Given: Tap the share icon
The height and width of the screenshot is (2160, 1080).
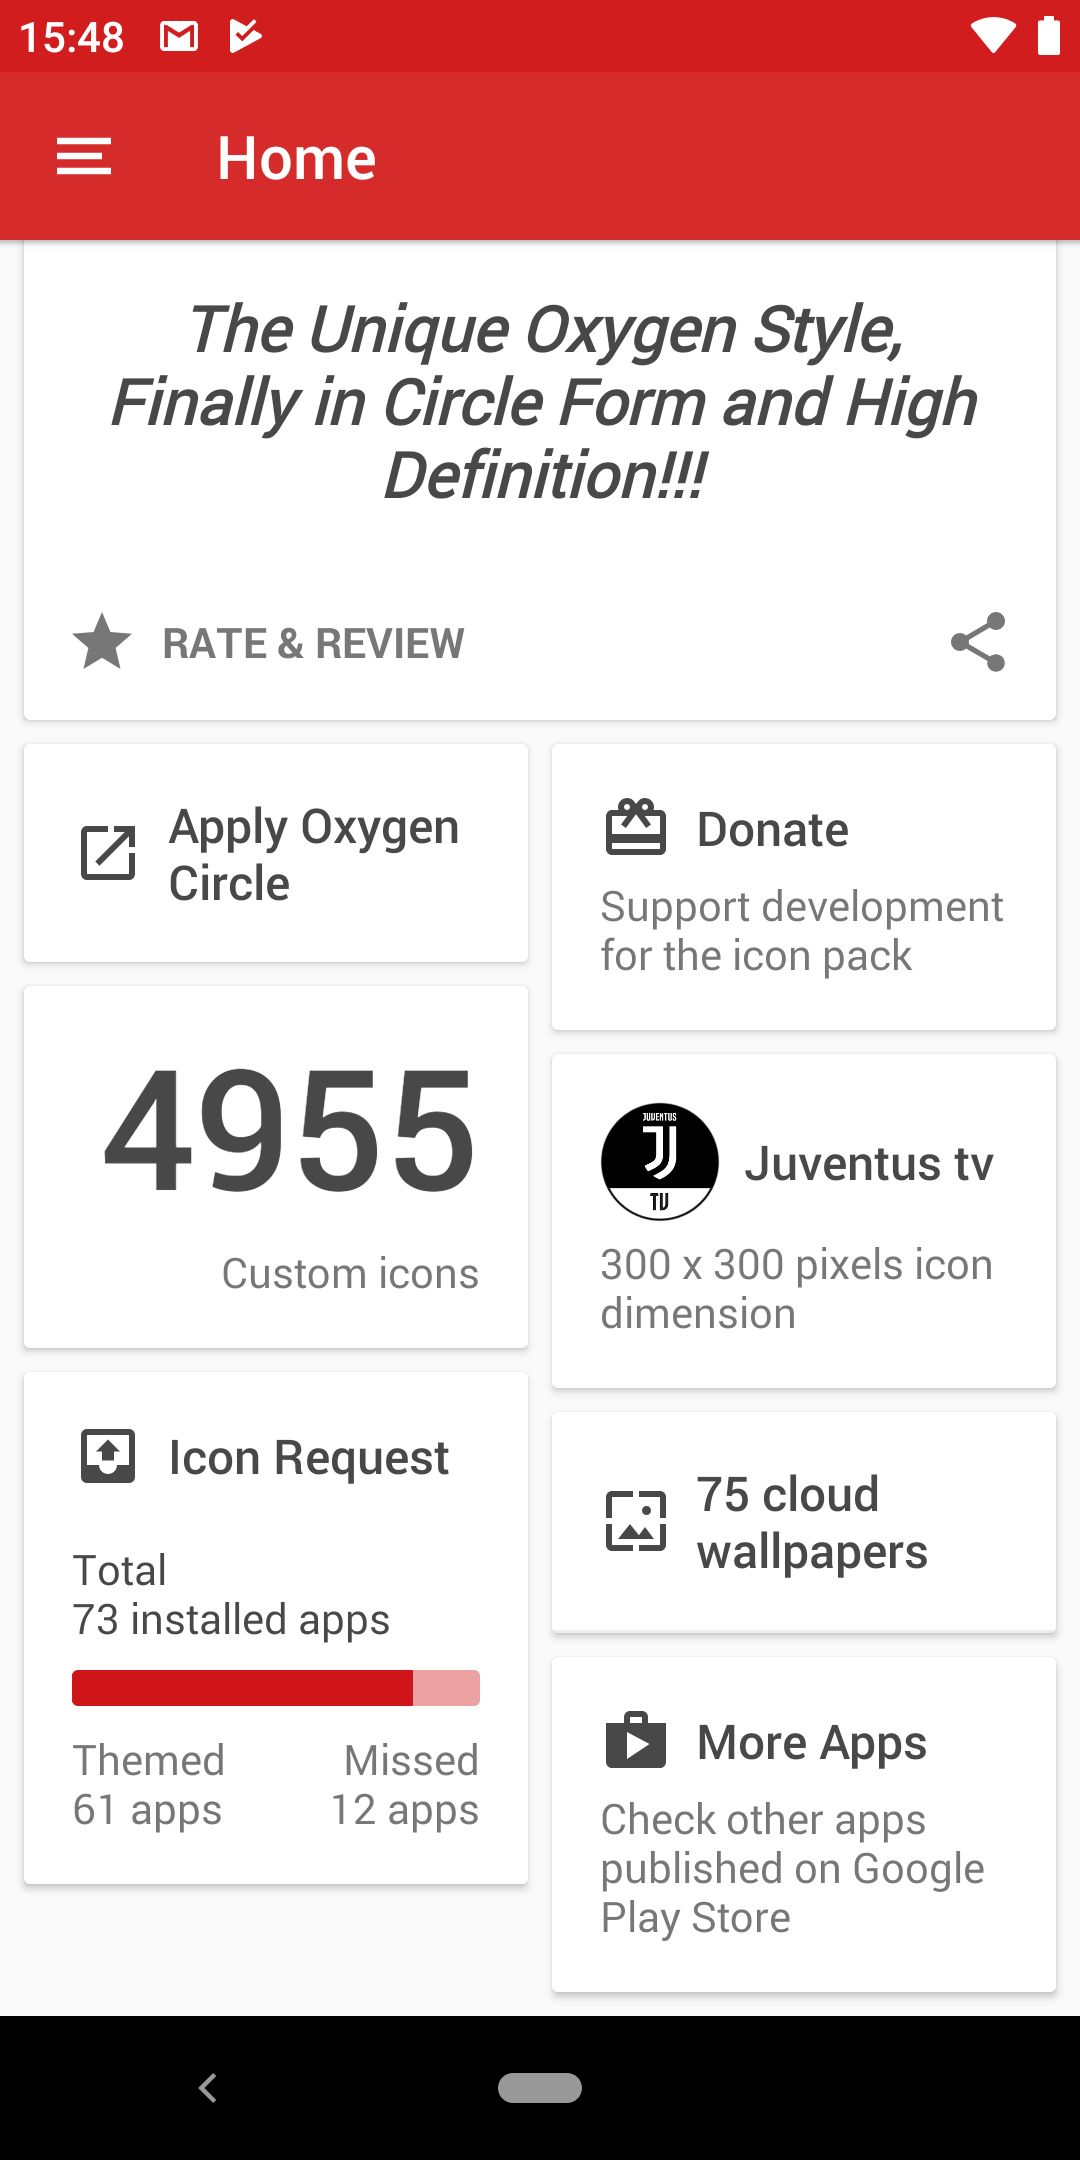Looking at the screenshot, I should [x=977, y=642].
